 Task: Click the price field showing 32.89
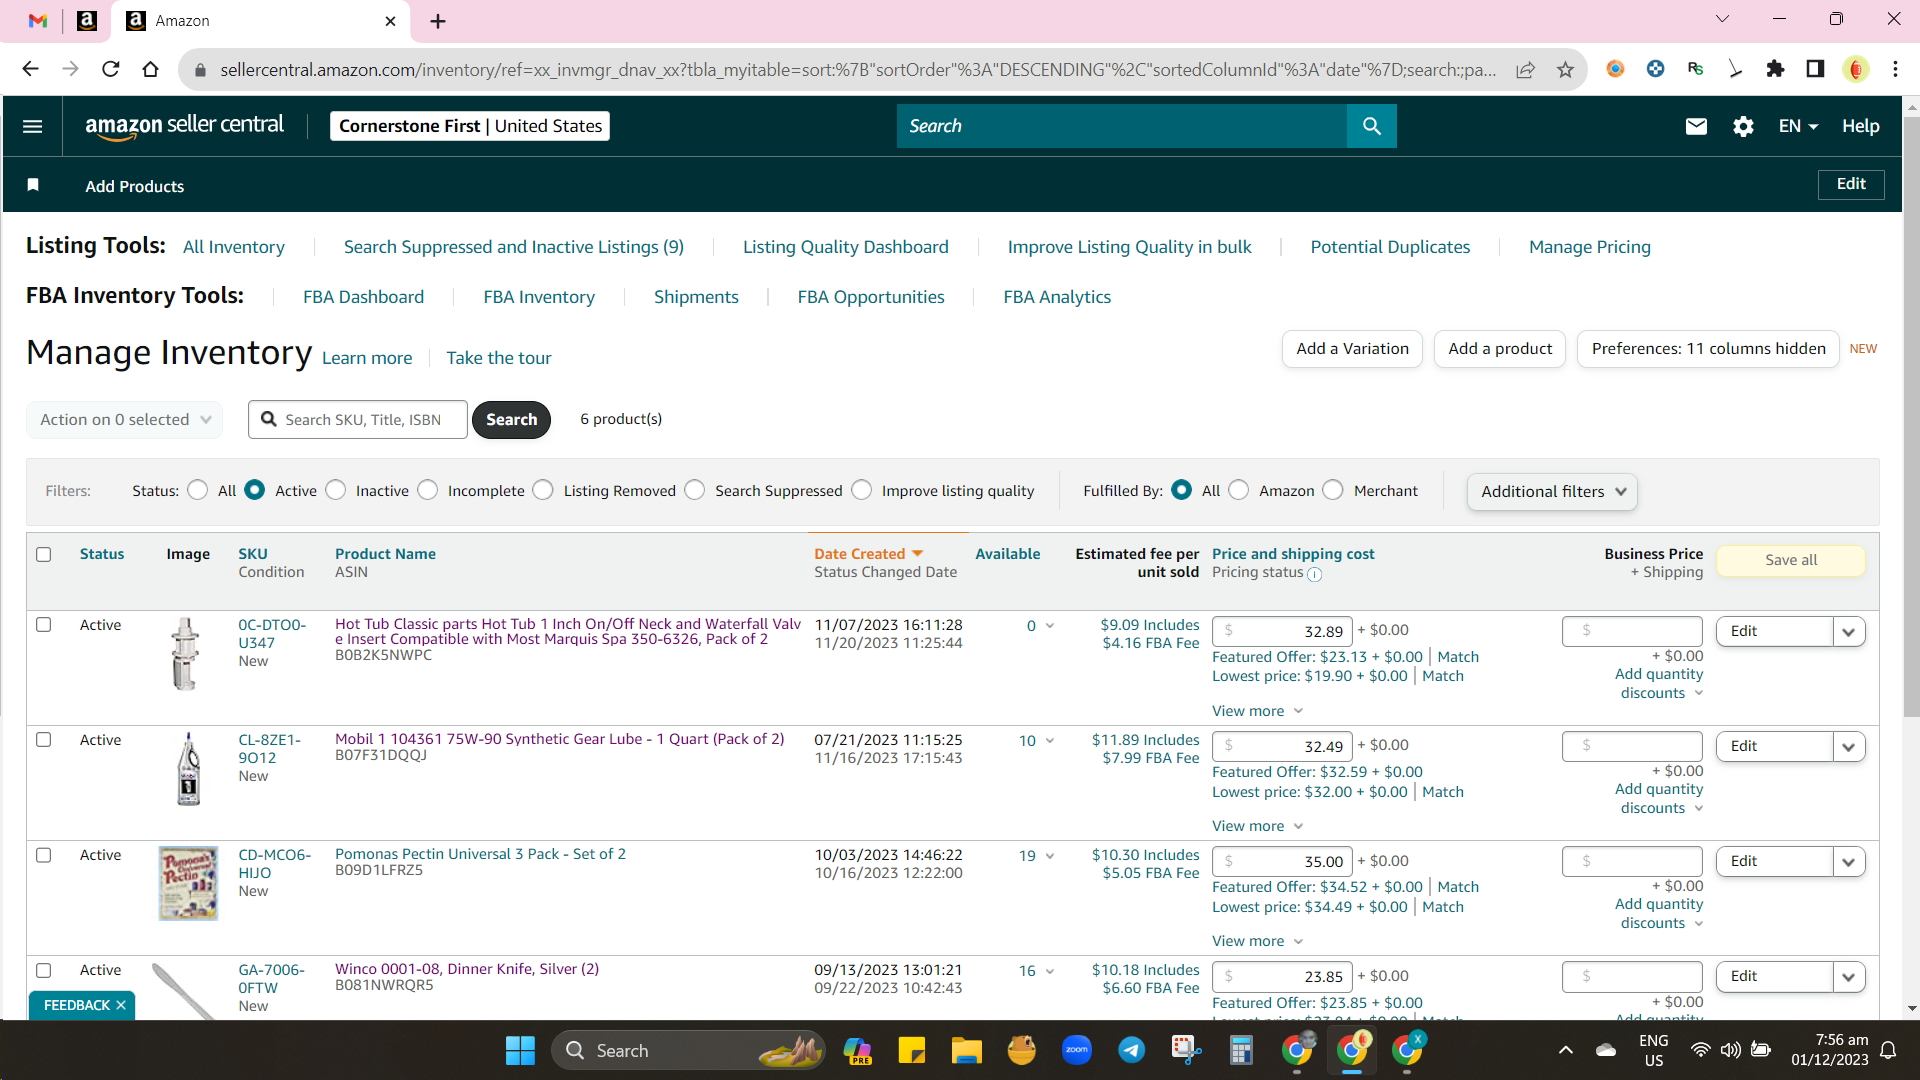click(x=1282, y=632)
